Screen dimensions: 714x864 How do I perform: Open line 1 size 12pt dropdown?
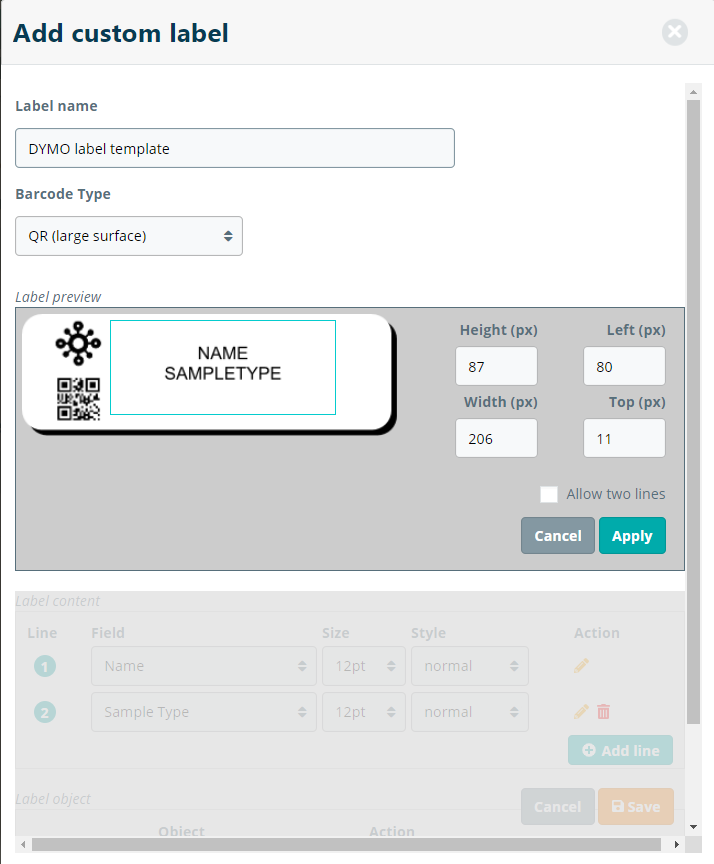pyautogui.click(x=364, y=666)
